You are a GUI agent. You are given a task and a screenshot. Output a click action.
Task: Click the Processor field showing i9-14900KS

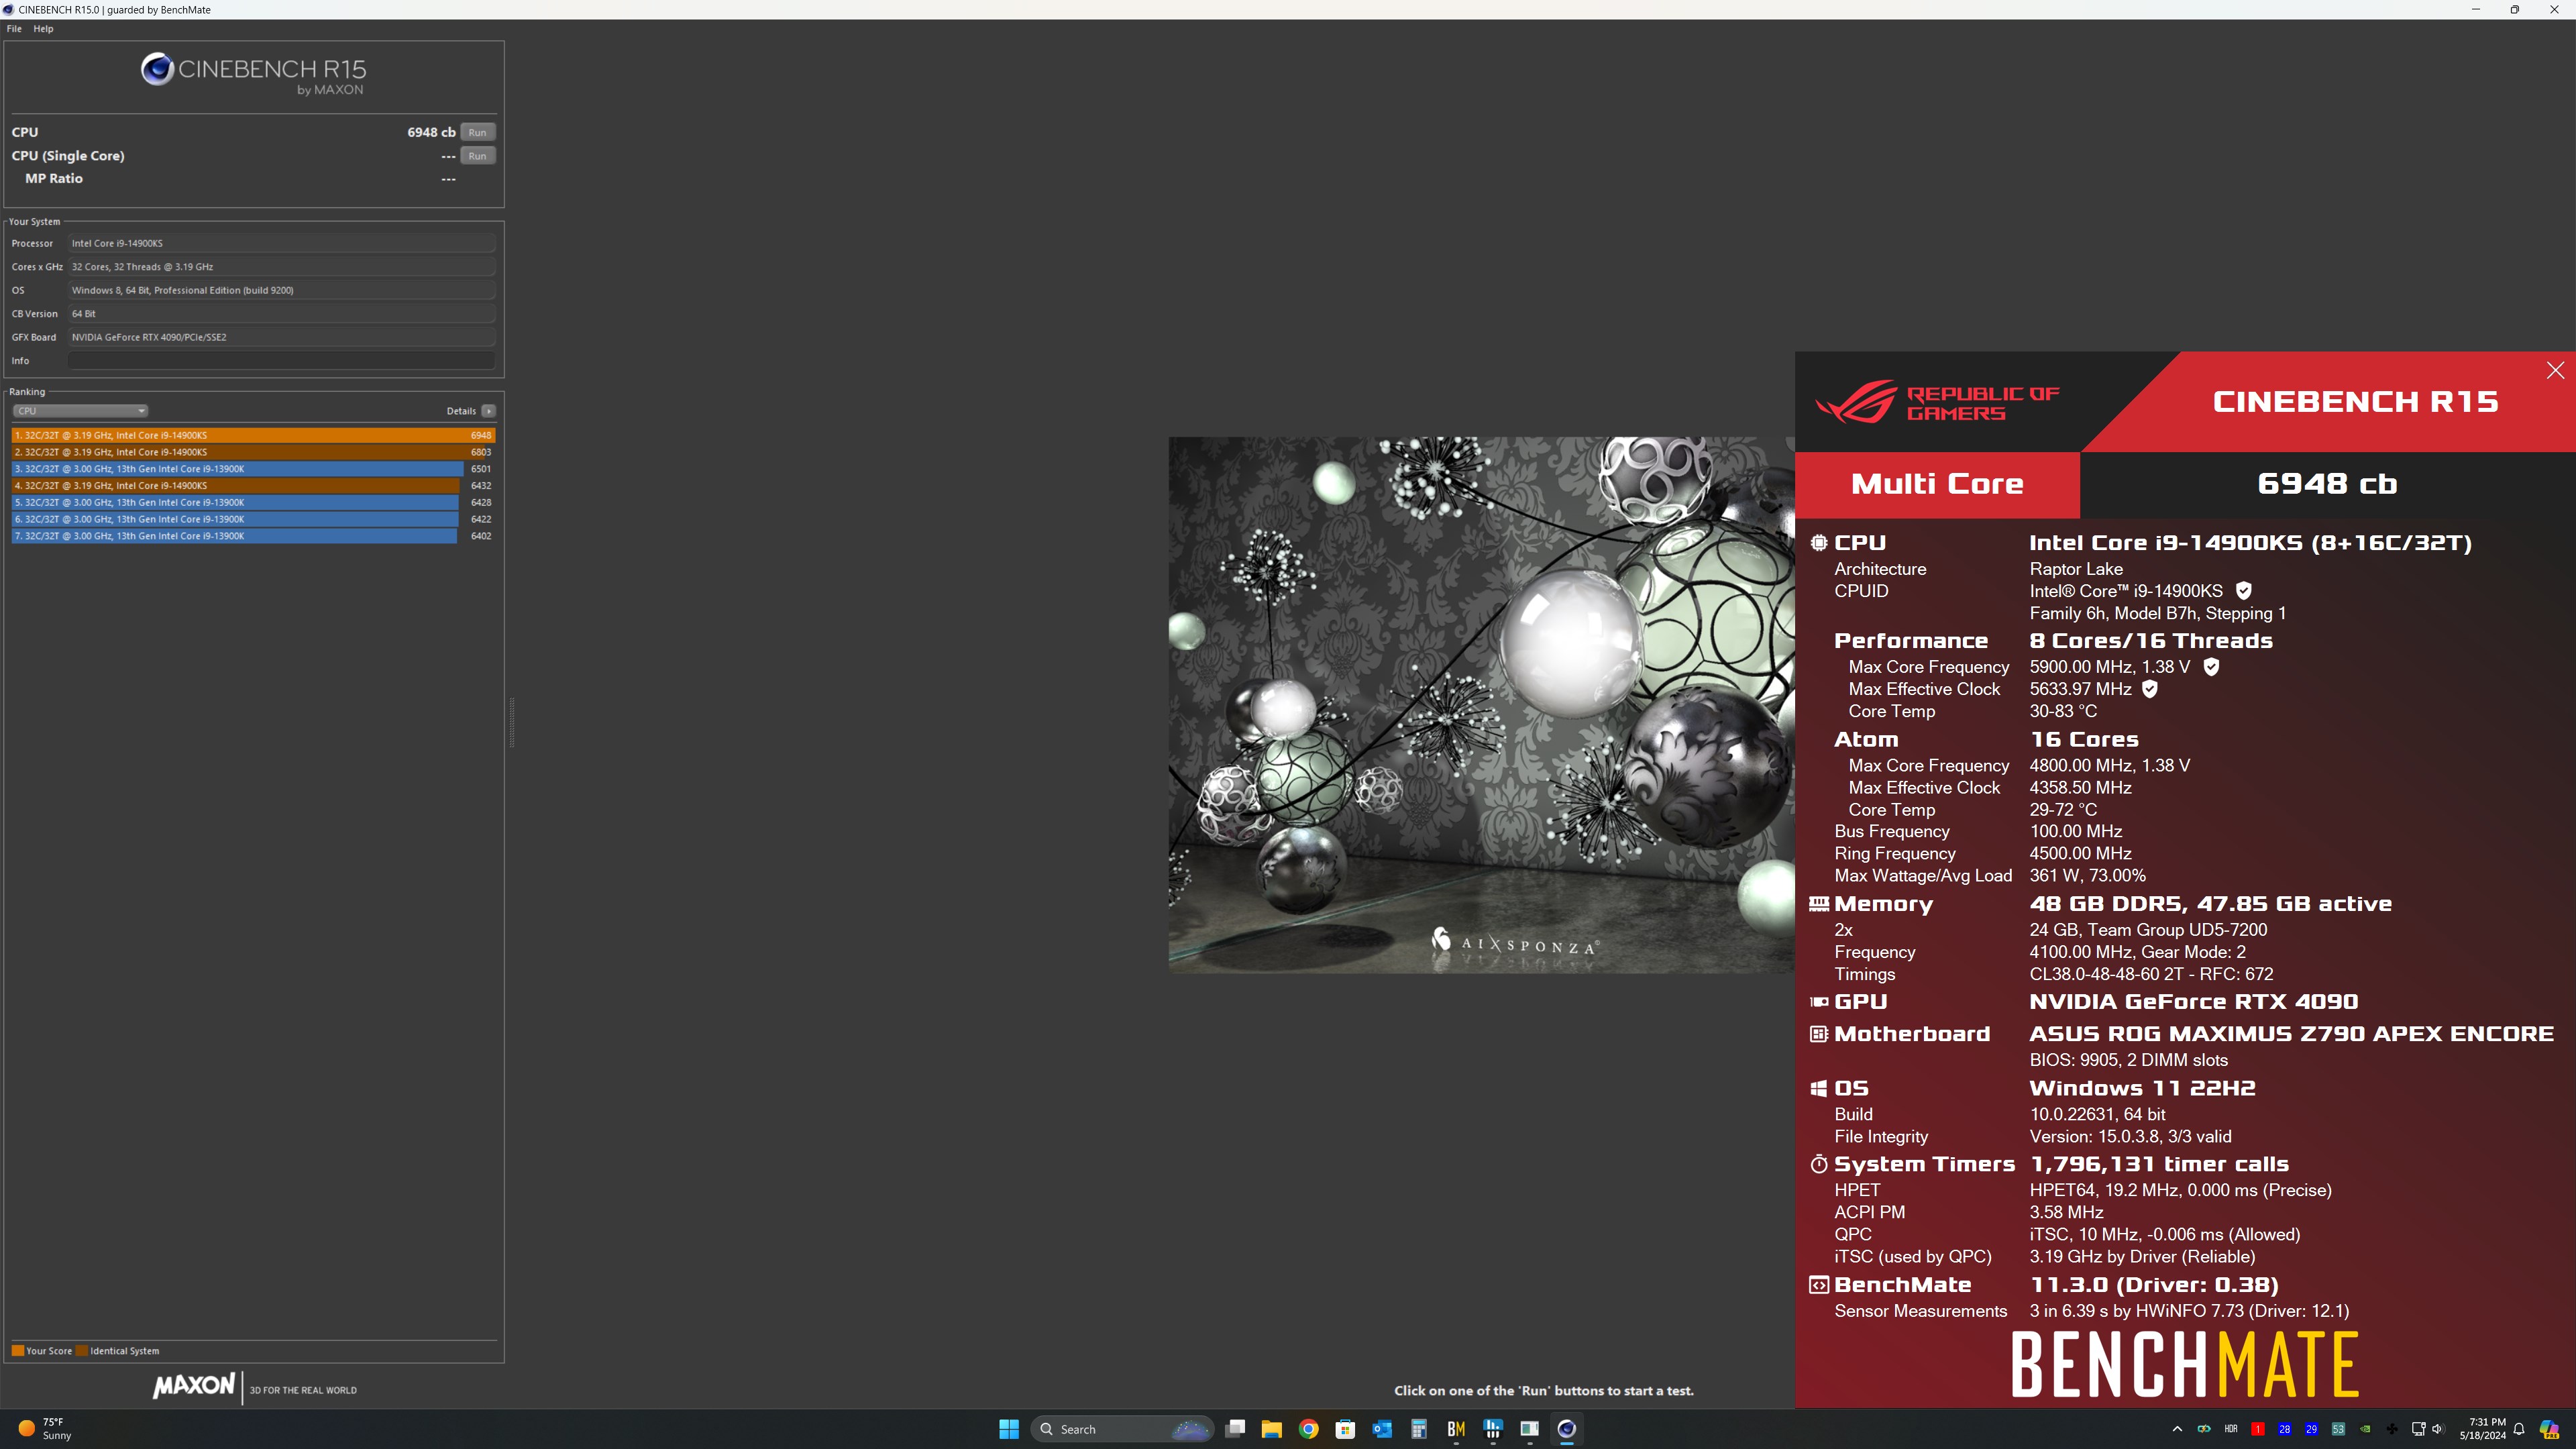tap(281, 243)
